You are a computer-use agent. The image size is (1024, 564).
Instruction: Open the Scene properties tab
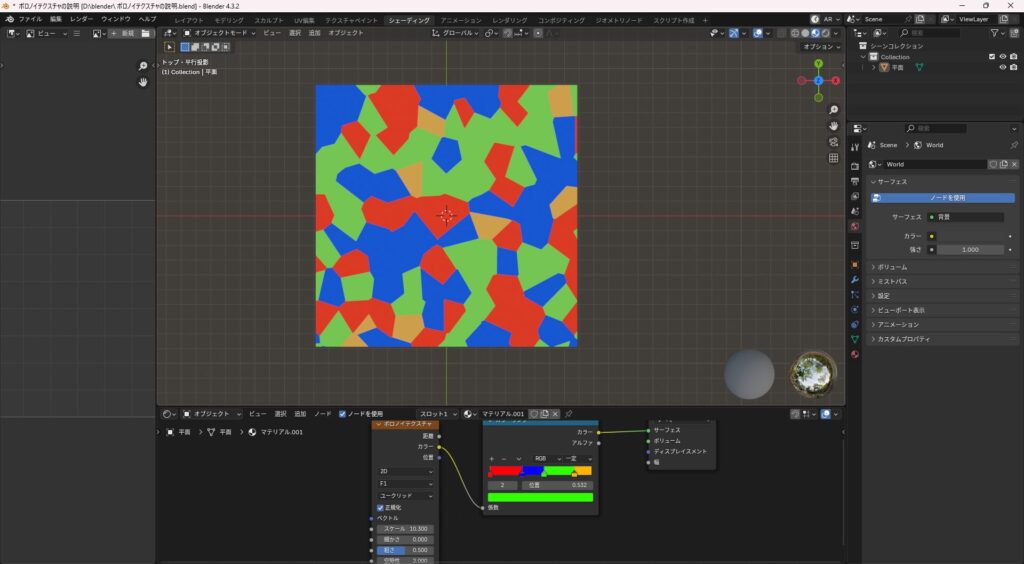coord(855,212)
